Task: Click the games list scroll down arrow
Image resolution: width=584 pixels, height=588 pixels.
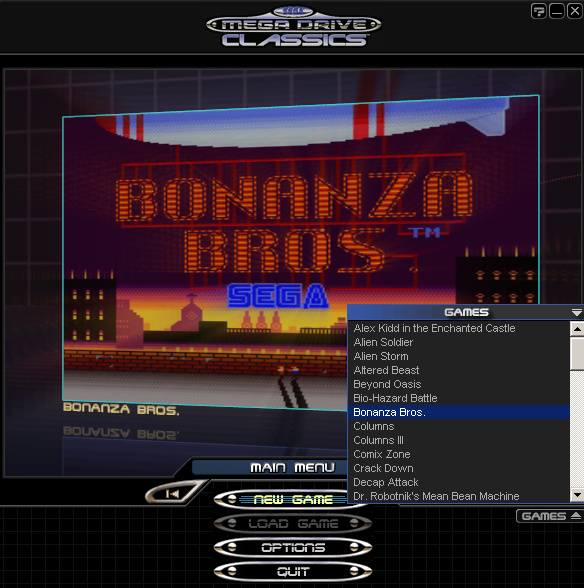Action: click(577, 495)
